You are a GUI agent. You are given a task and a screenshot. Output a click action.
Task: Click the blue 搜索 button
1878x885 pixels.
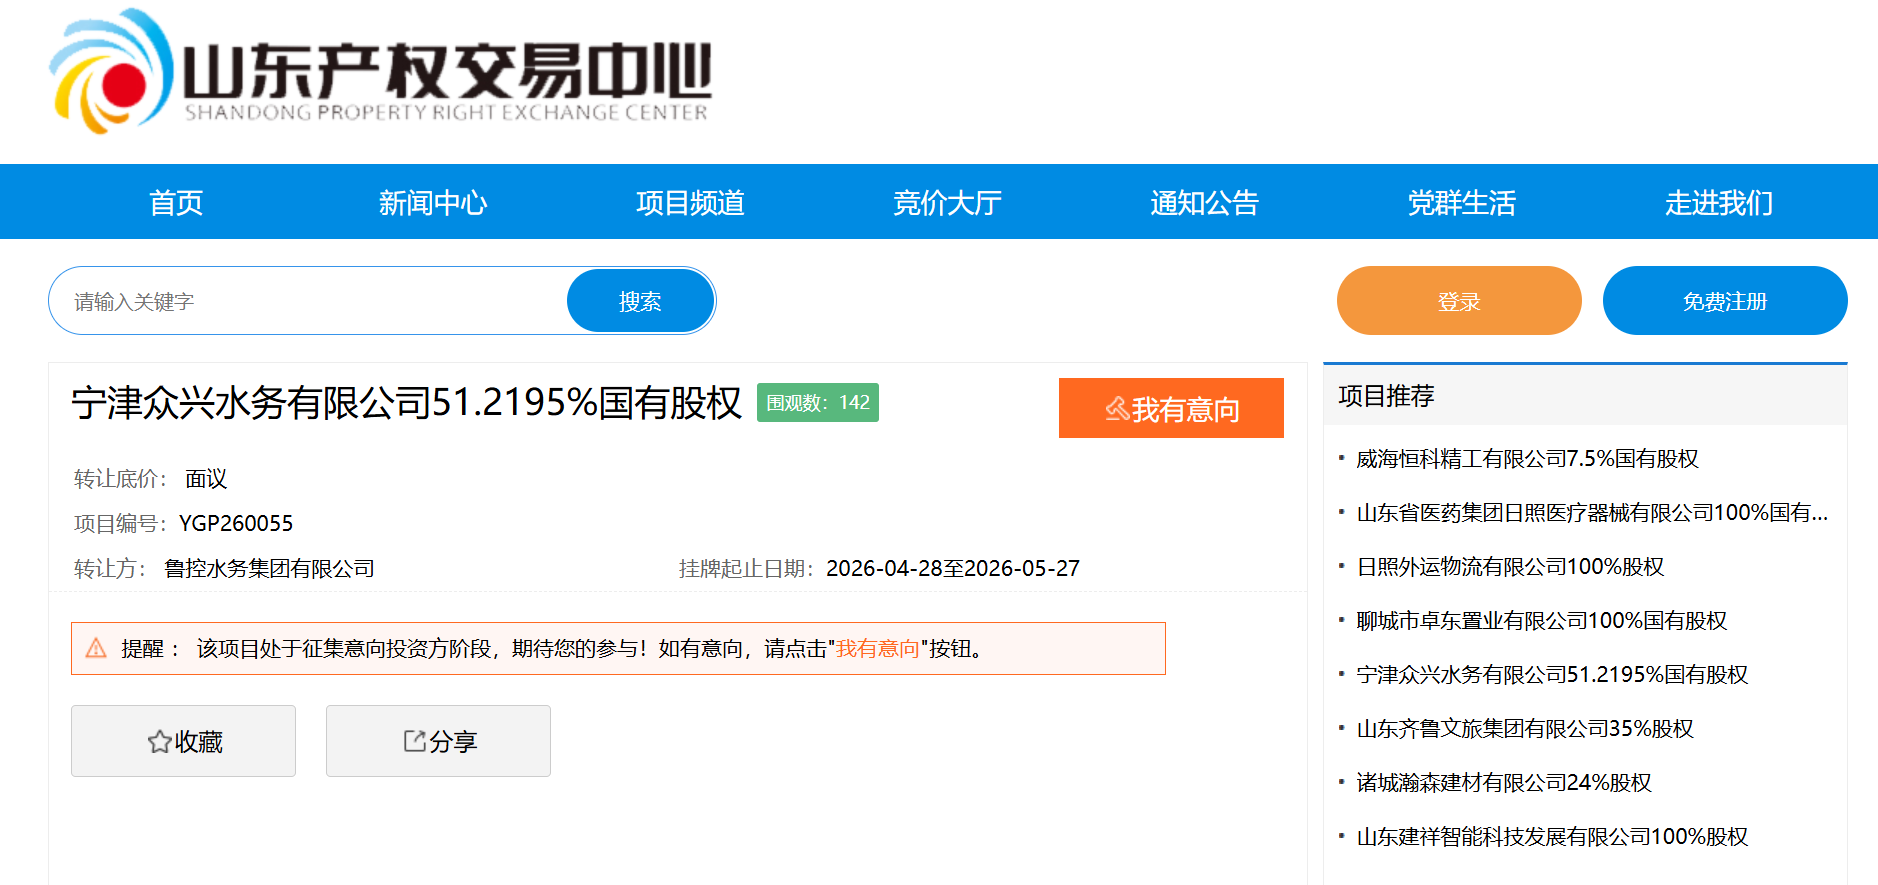tap(640, 301)
